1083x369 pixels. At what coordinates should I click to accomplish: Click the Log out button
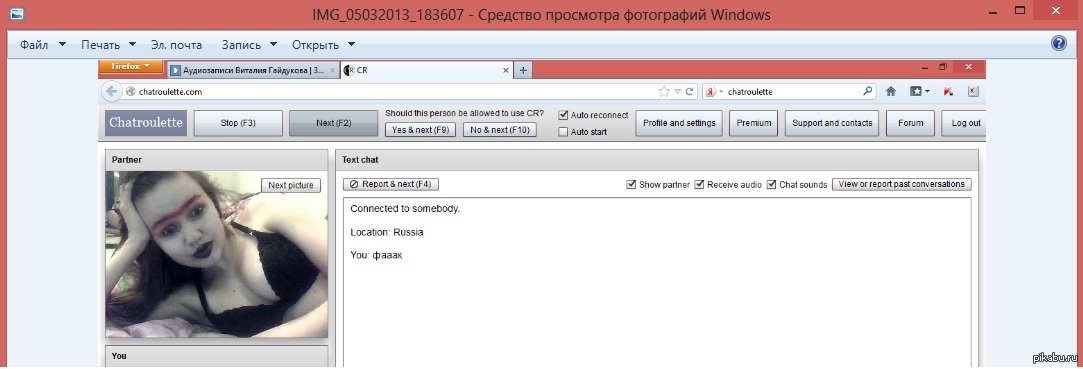pyautogui.click(x=964, y=123)
